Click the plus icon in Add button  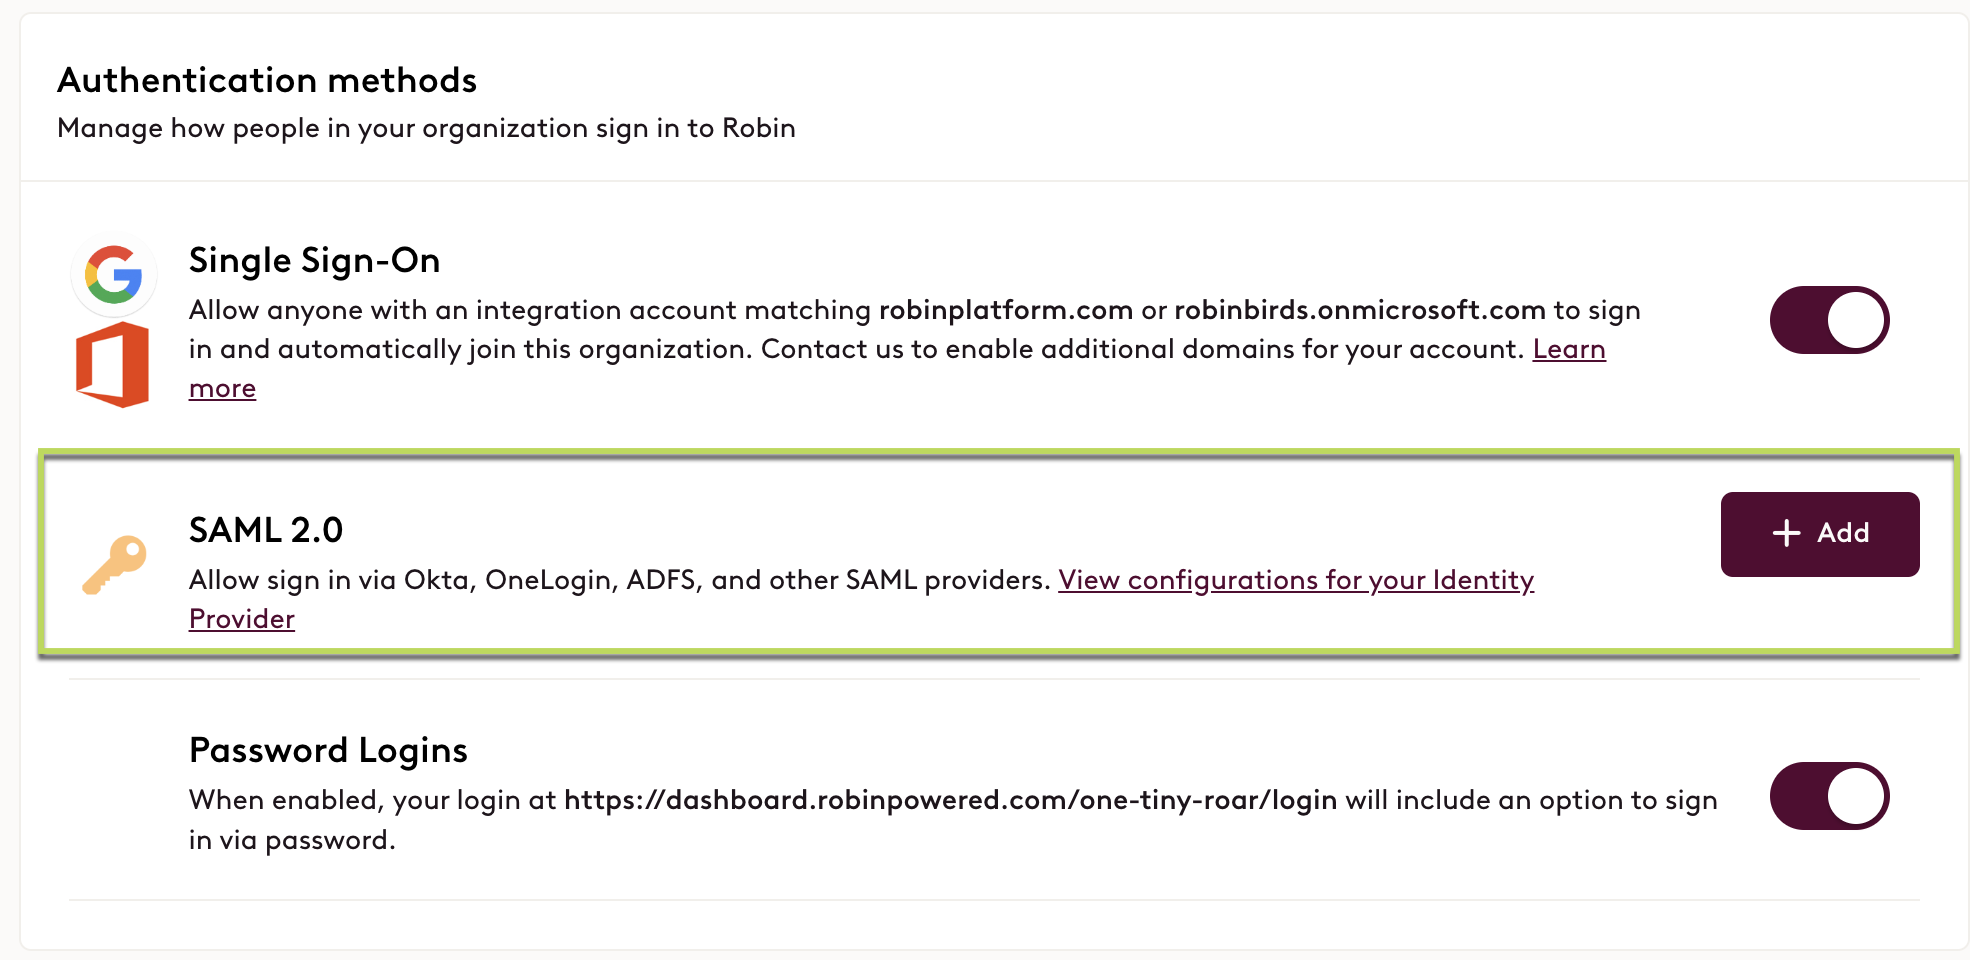point(1786,533)
